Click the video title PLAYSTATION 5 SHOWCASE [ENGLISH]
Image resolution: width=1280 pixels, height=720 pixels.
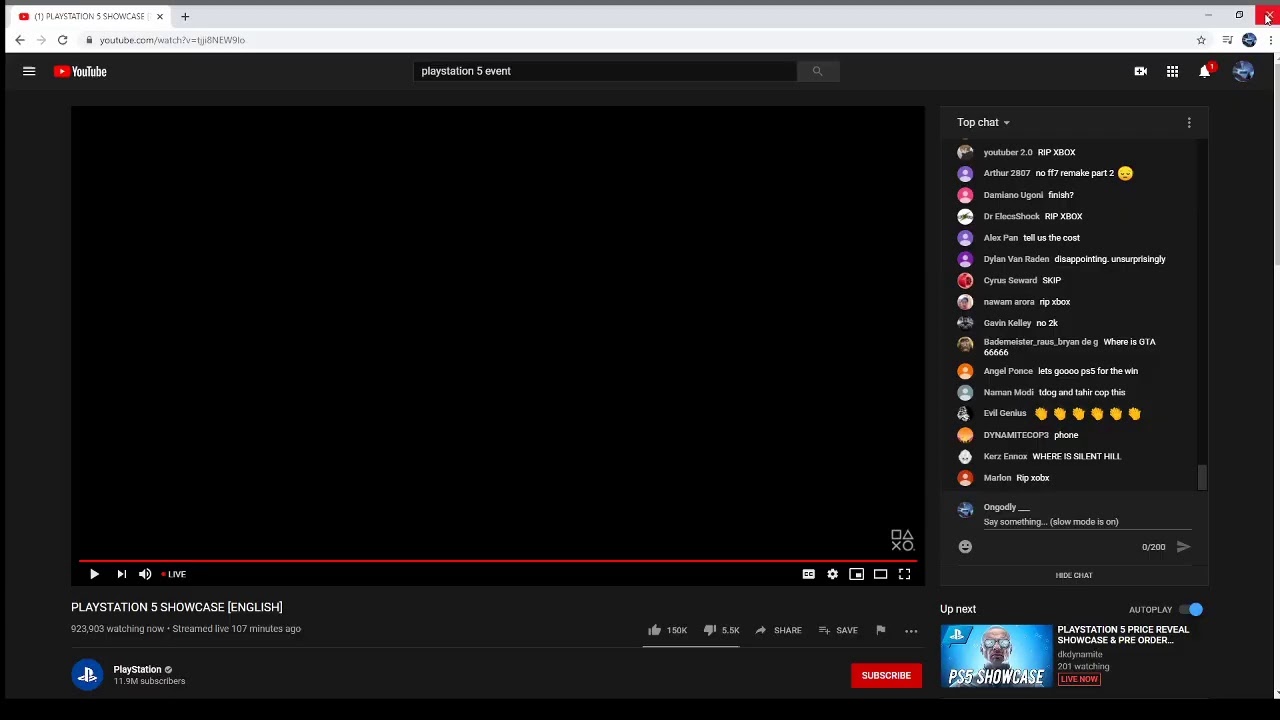(177, 607)
